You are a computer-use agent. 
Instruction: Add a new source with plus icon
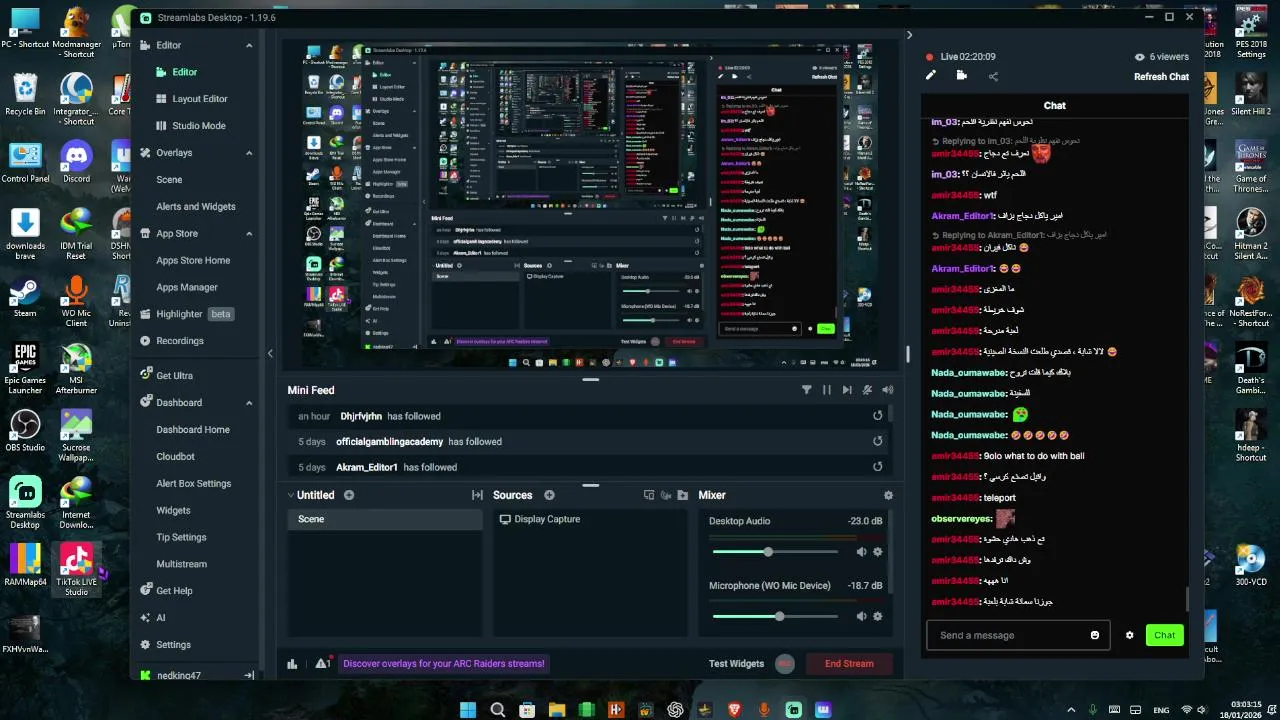549,495
